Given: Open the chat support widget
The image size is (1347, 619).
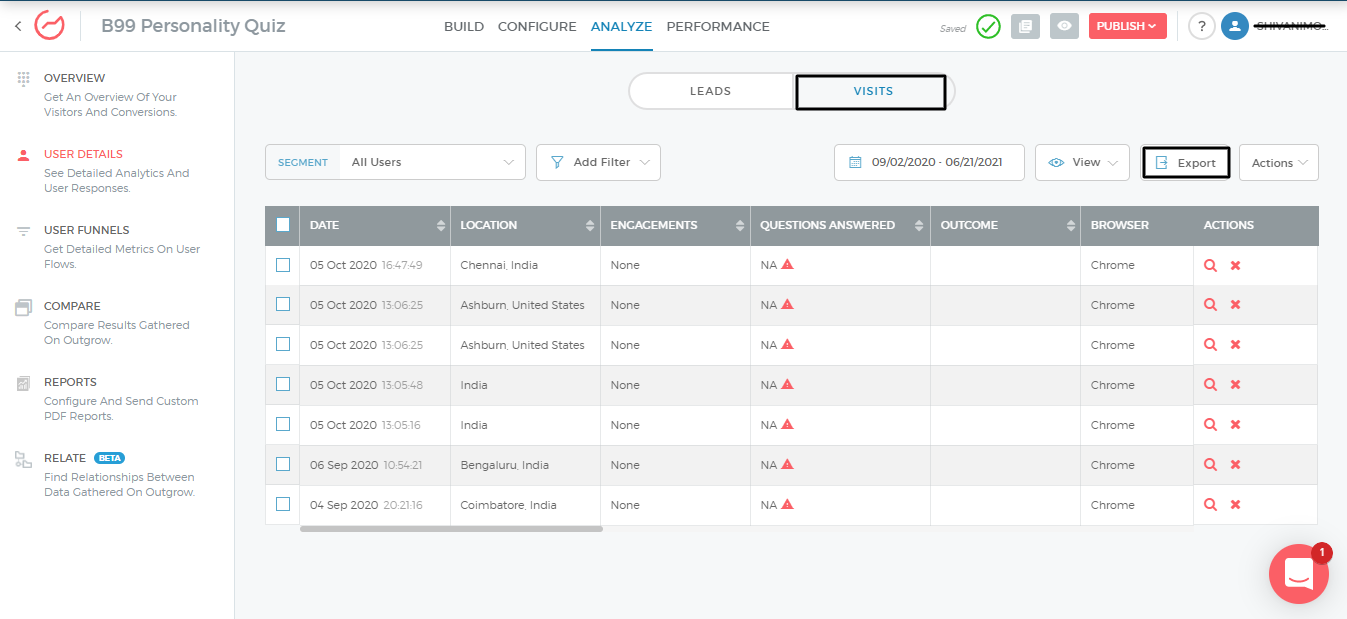Looking at the screenshot, I should click(1298, 574).
